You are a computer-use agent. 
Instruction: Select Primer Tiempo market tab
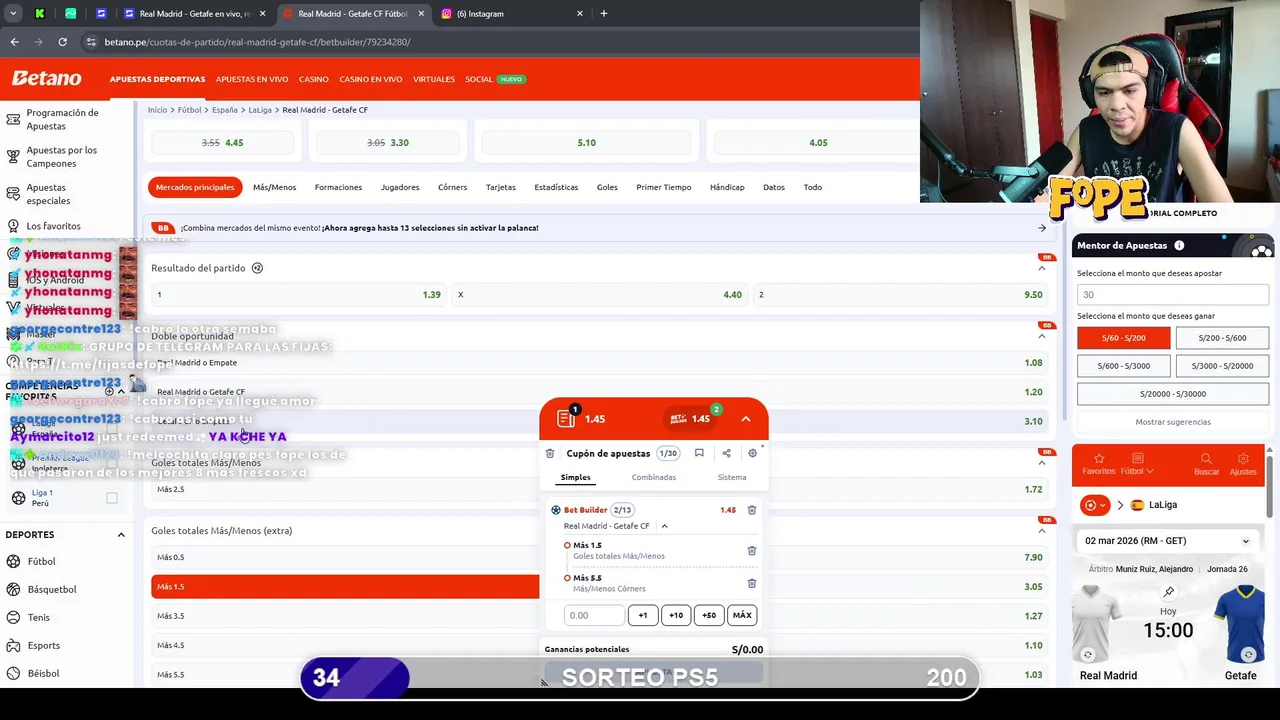point(663,187)
